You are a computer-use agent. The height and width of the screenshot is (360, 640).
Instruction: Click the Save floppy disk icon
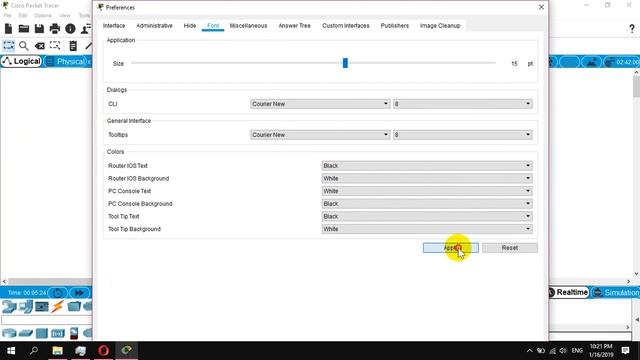click(x=39, y=29)
